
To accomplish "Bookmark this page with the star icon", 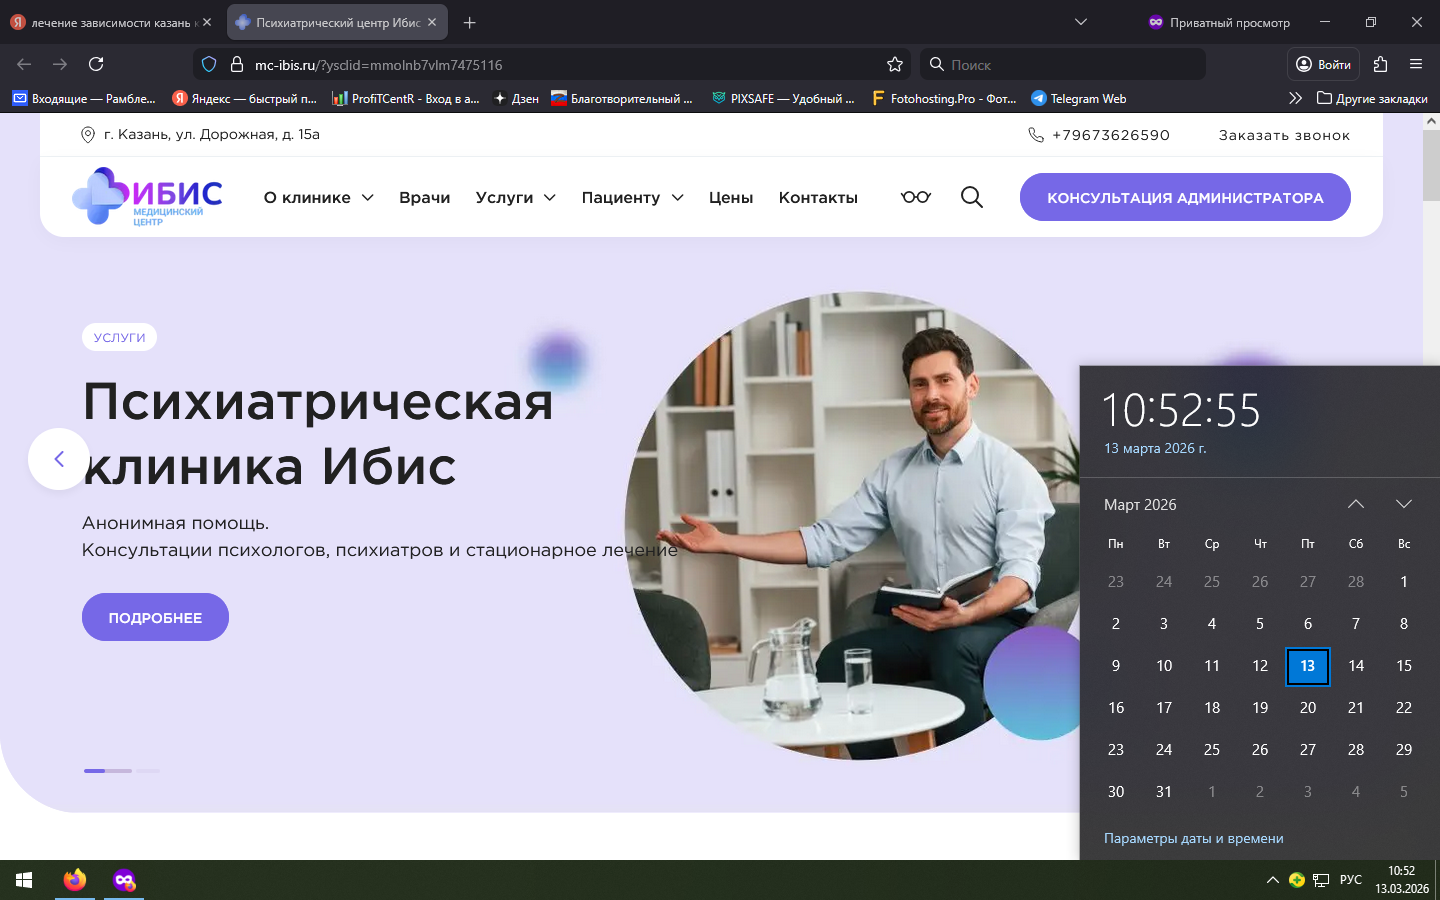I will (895, 64).
